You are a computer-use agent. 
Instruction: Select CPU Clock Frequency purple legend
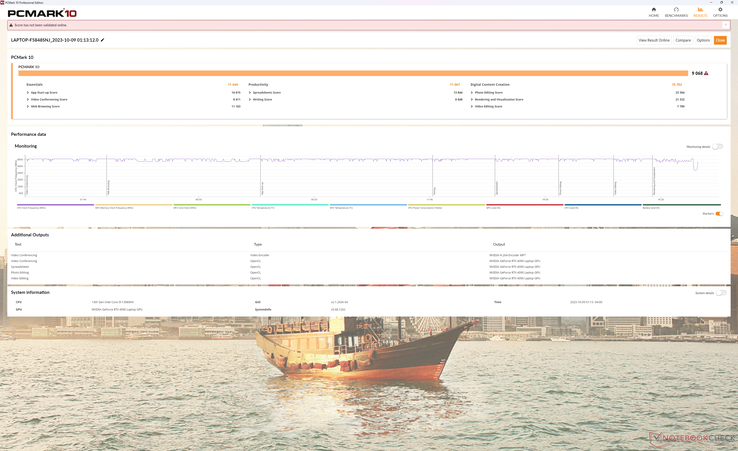[55, 206]
